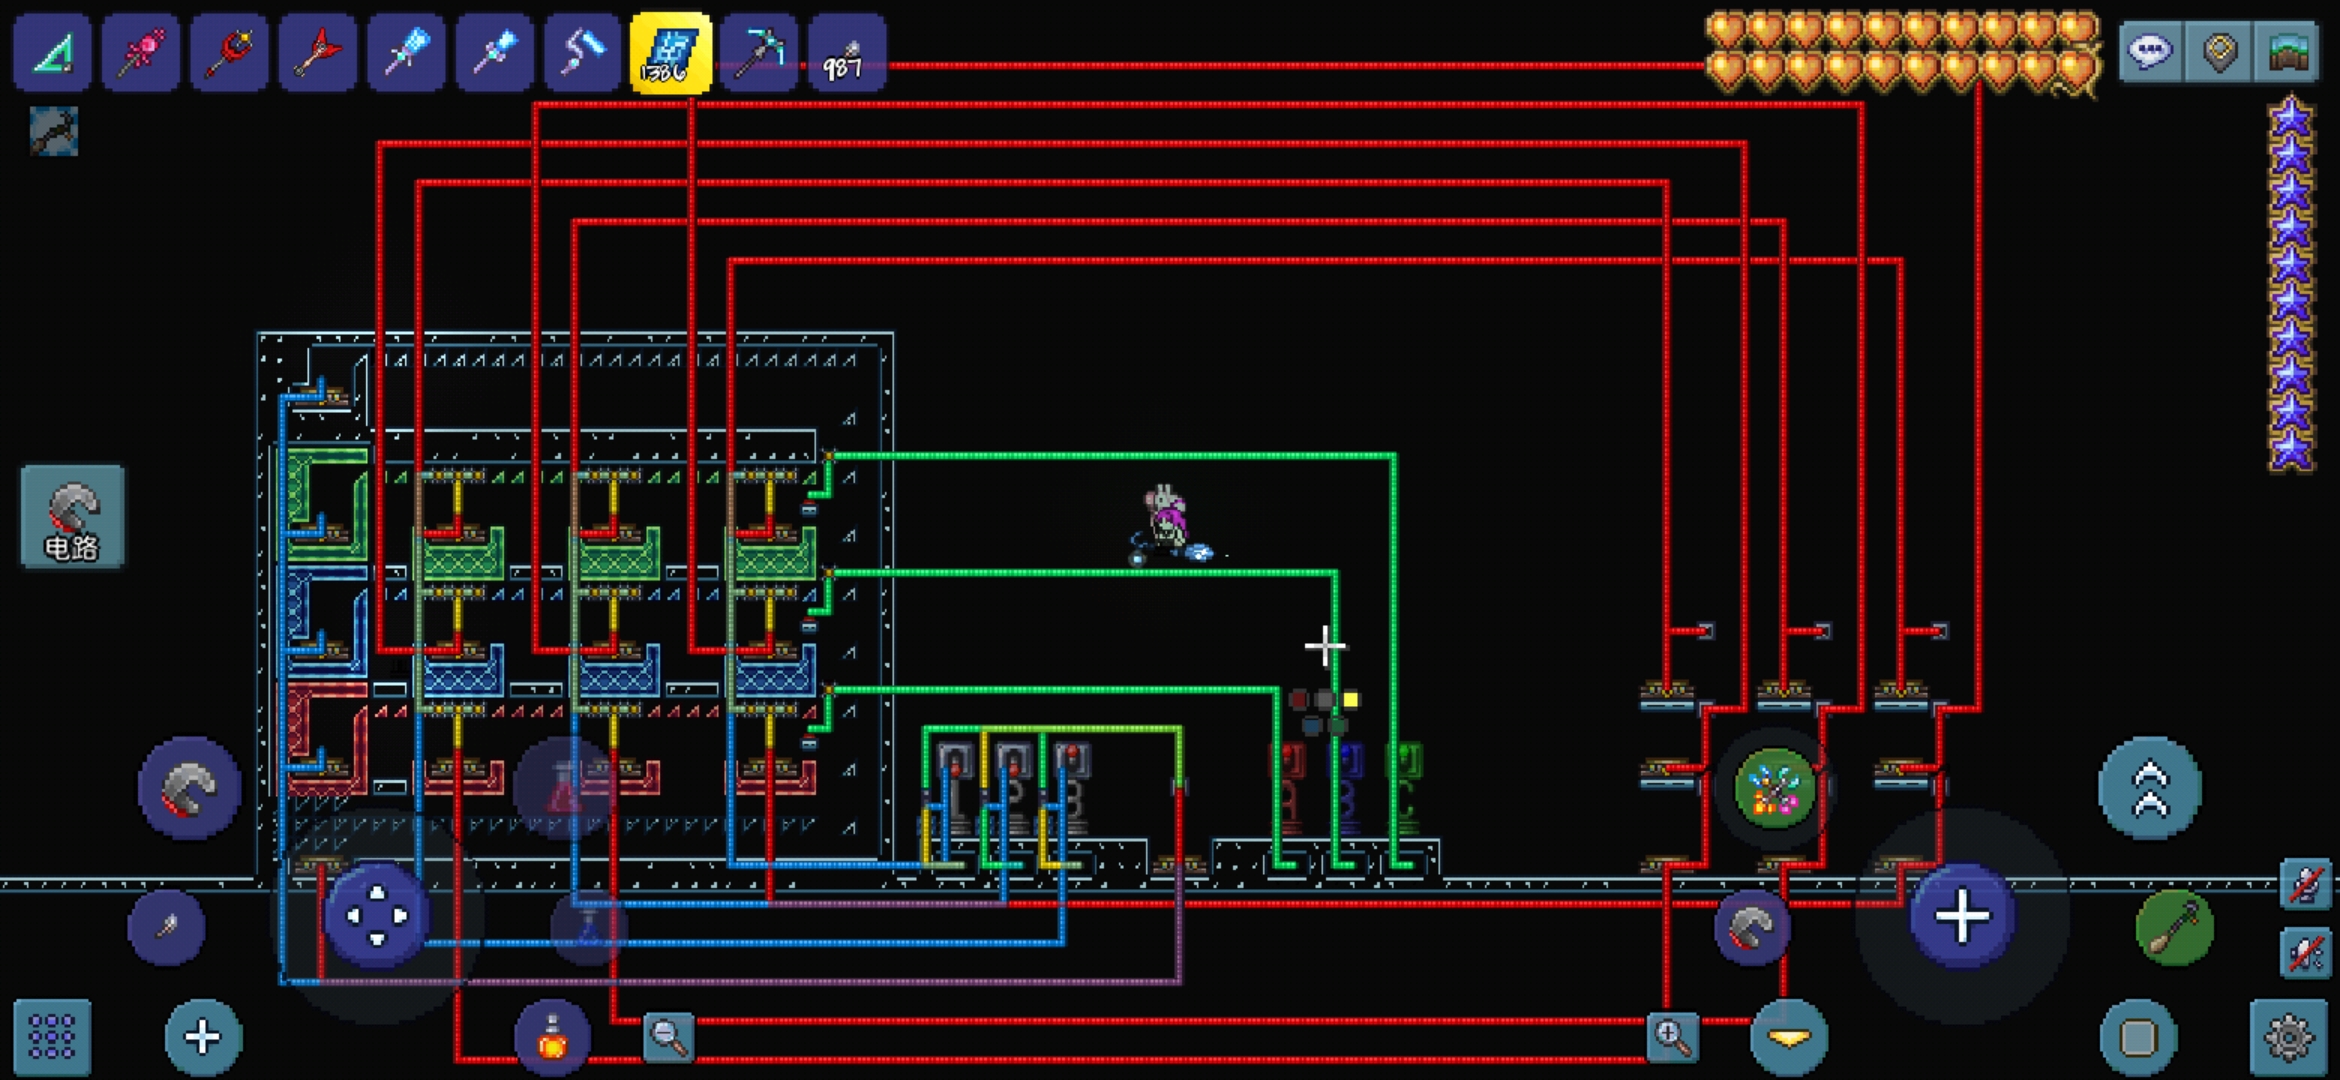This screenshot has height=1080, width=2340.
Task: Select the red crescent wrench hotbar slot
Action: tap(229, 52)
